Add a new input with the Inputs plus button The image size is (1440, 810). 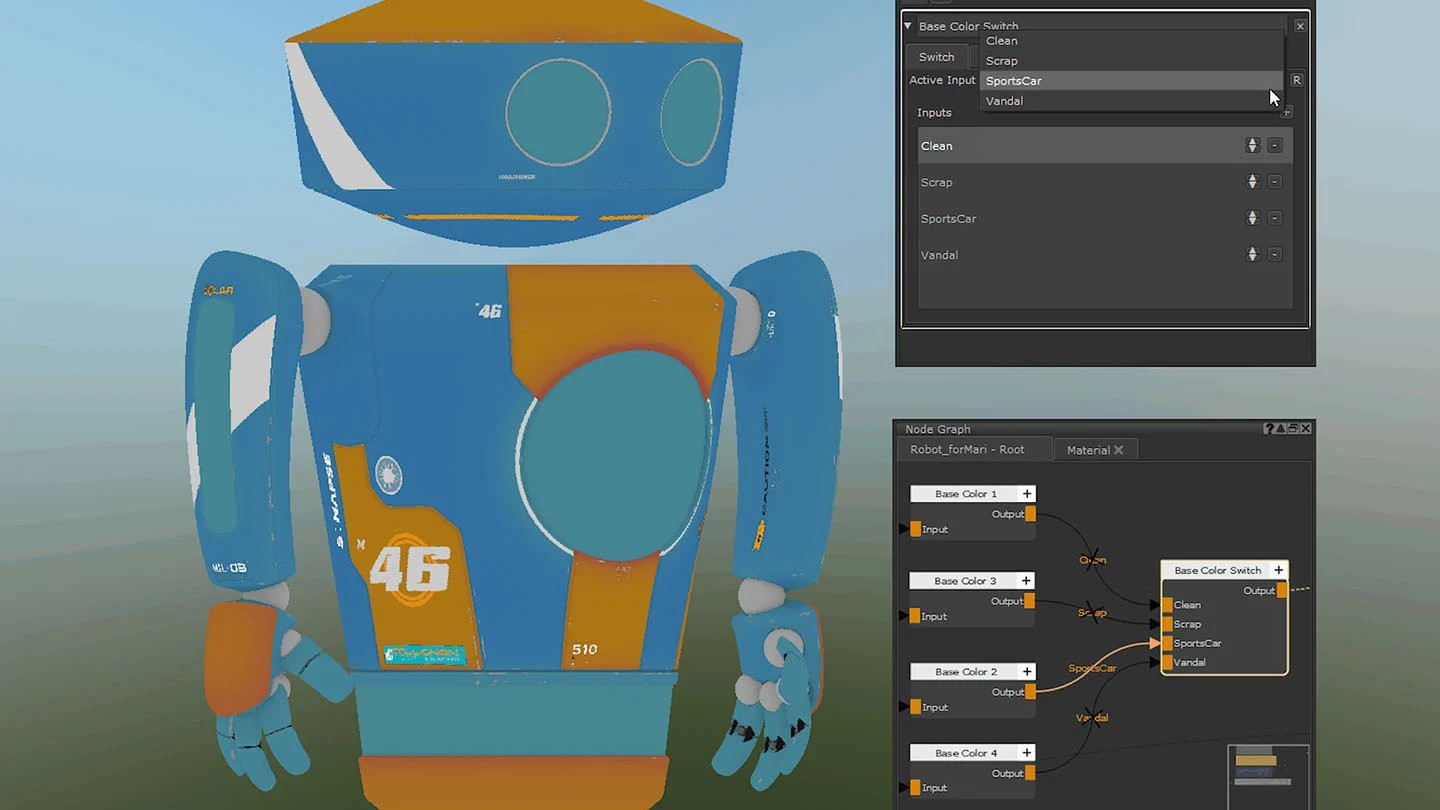(x=1287, y=113)
